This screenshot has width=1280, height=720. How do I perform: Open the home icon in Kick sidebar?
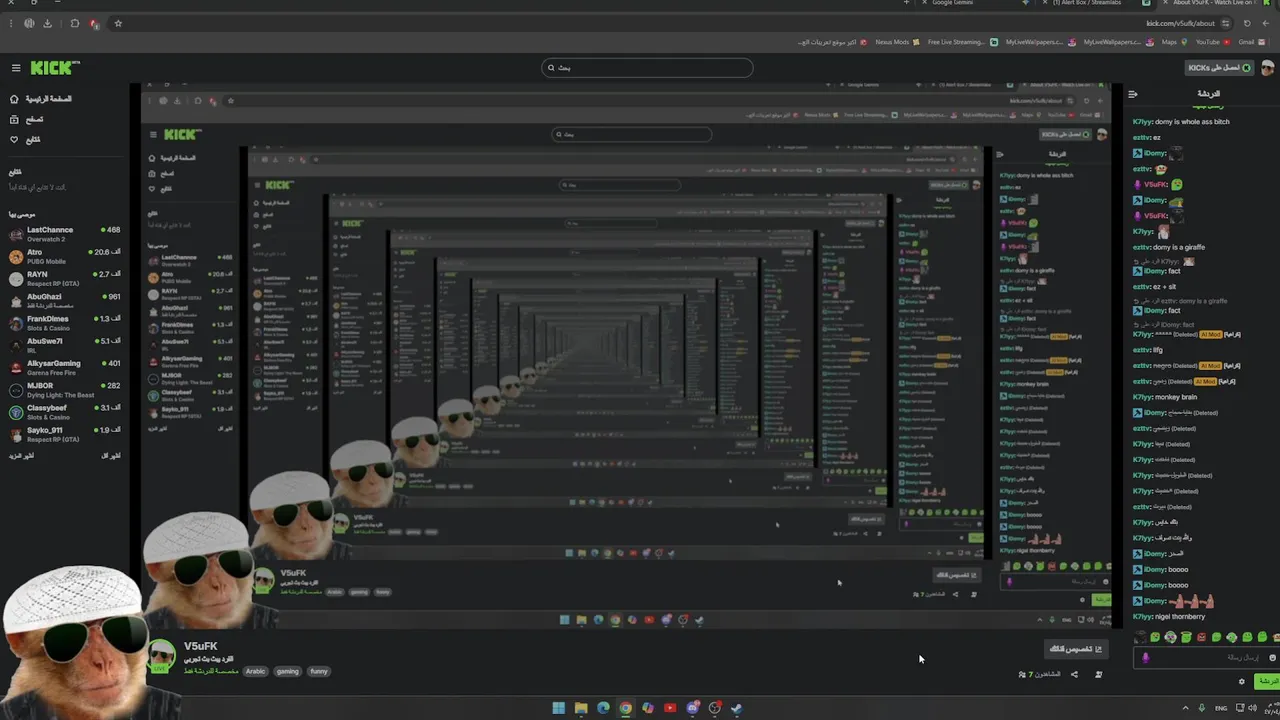[x=14, y=99]
